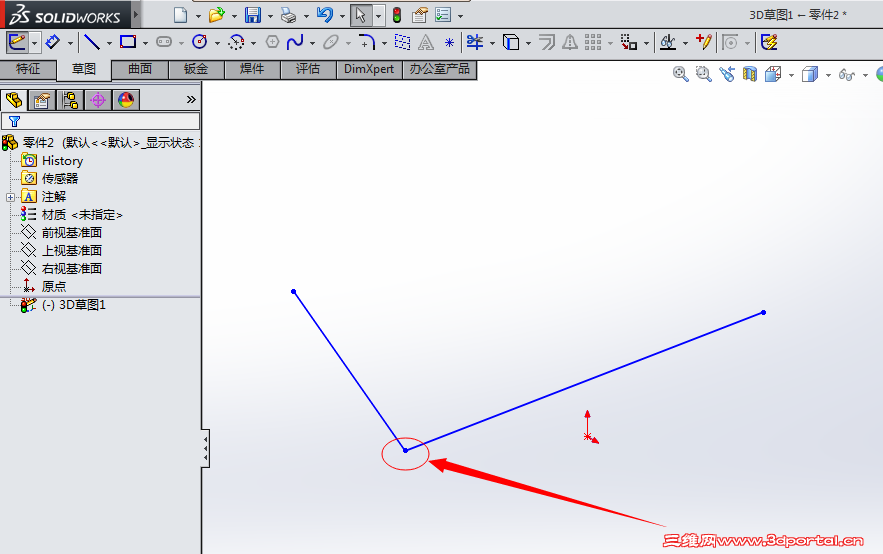The image size is (883, 554).
Task: Select the Line sketch tool
Action: pos(92,42)
